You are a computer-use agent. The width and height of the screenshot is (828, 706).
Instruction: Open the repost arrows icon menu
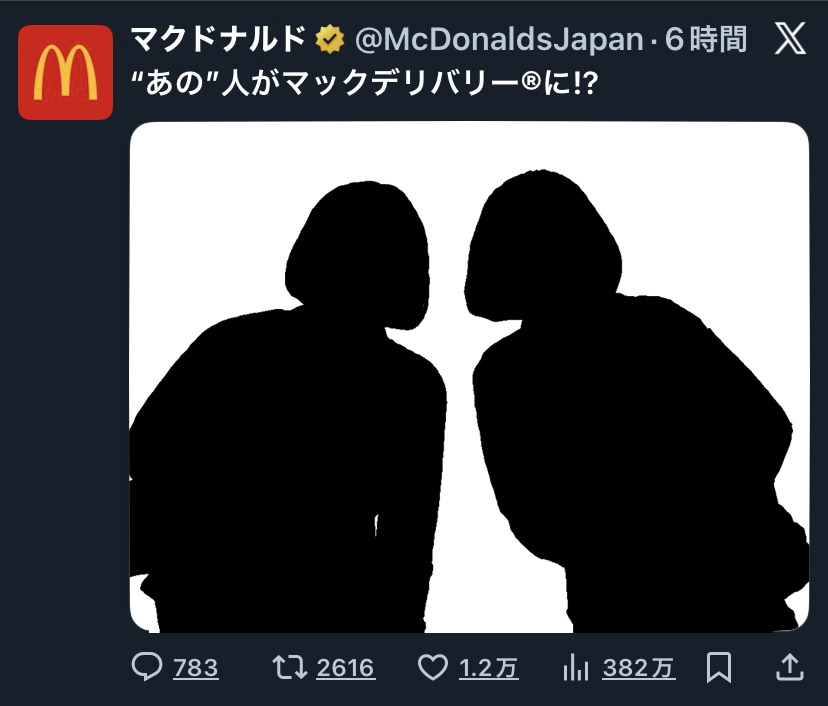coord(290,668)
